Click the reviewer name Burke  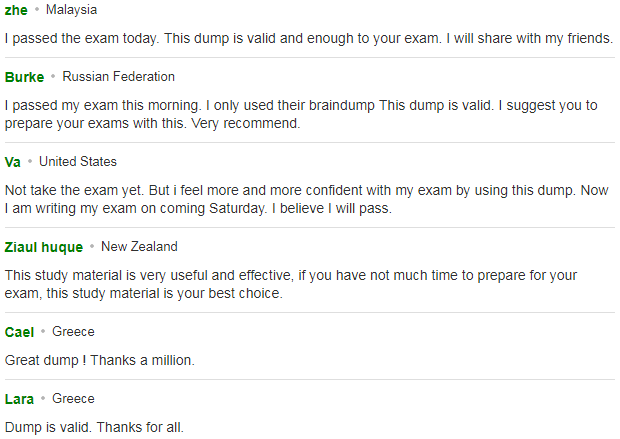coord(25,77)
